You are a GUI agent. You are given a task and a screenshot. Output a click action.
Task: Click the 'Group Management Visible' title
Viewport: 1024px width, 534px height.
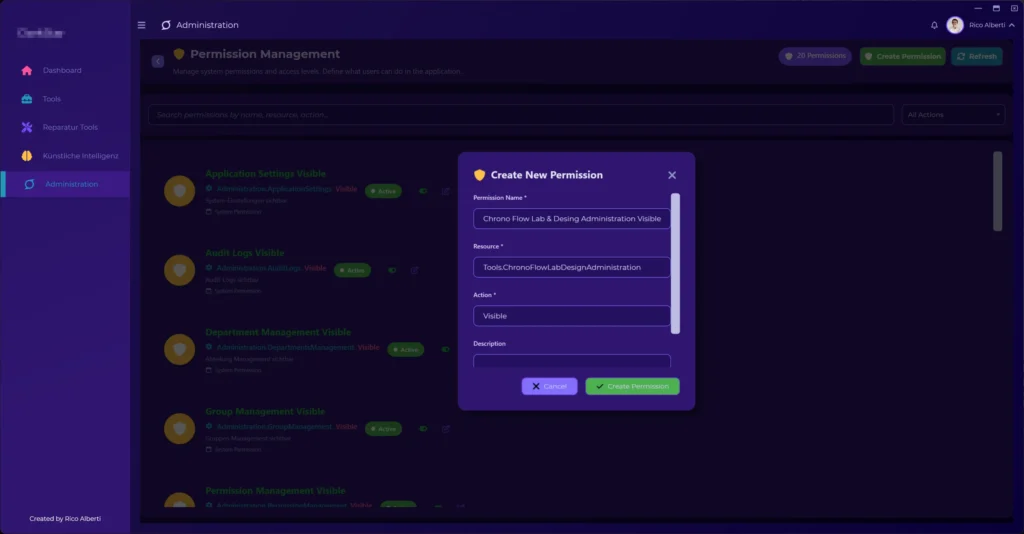pos(265,411)
